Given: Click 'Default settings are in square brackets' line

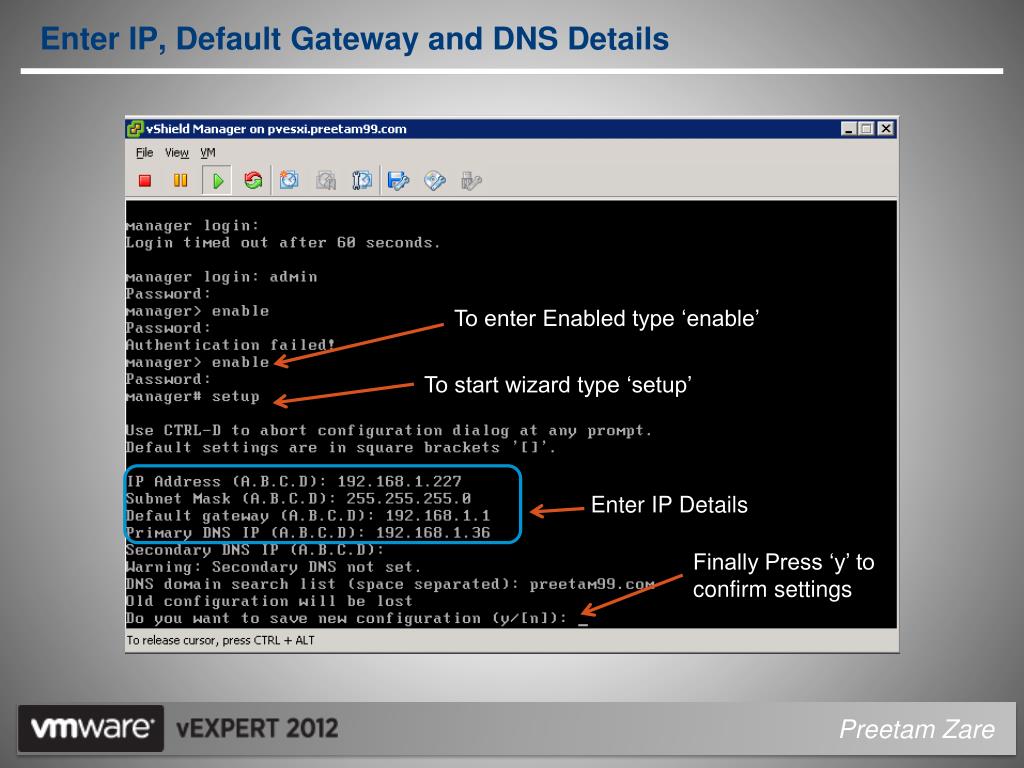Looking at the screenshot, I should coord(341,447).
